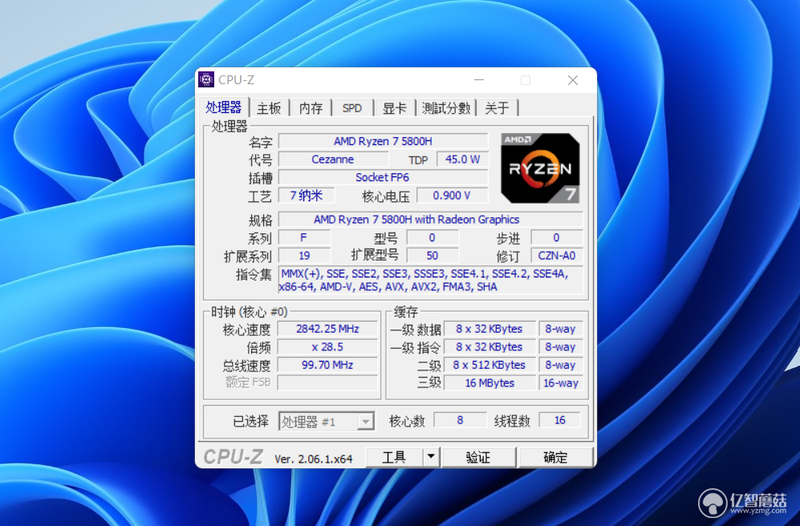Open the 处理器 #1 selection dropdown
800x526 pixels.
click(327, 421)
